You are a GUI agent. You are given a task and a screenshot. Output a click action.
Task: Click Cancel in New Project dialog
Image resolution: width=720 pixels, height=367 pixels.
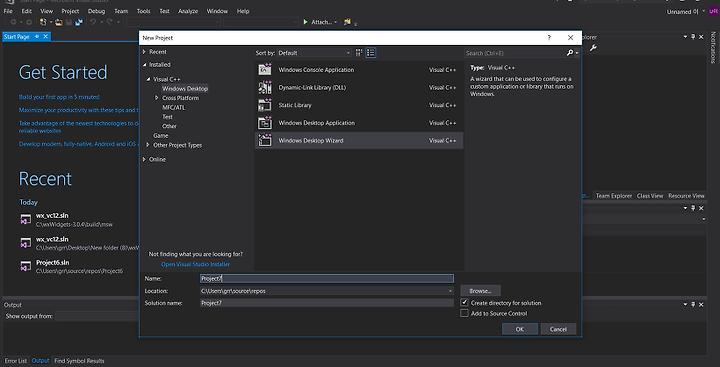(x=558, y=329)
